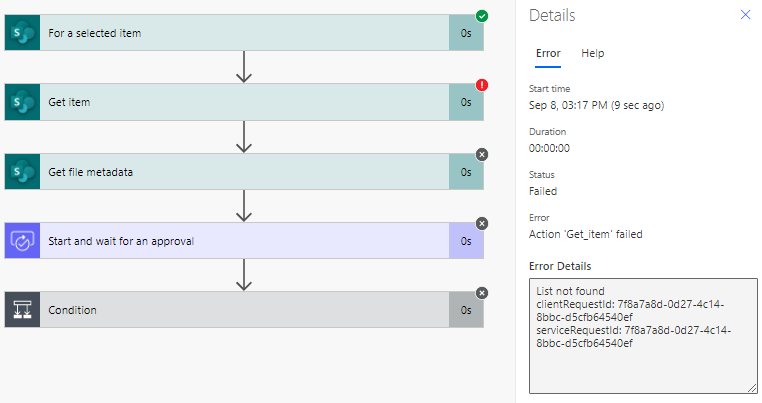The width and height of the screenshot is (762, 403).
Task: Click the skipped badge on 'Get file metadata'
Action: click(482, 154)
